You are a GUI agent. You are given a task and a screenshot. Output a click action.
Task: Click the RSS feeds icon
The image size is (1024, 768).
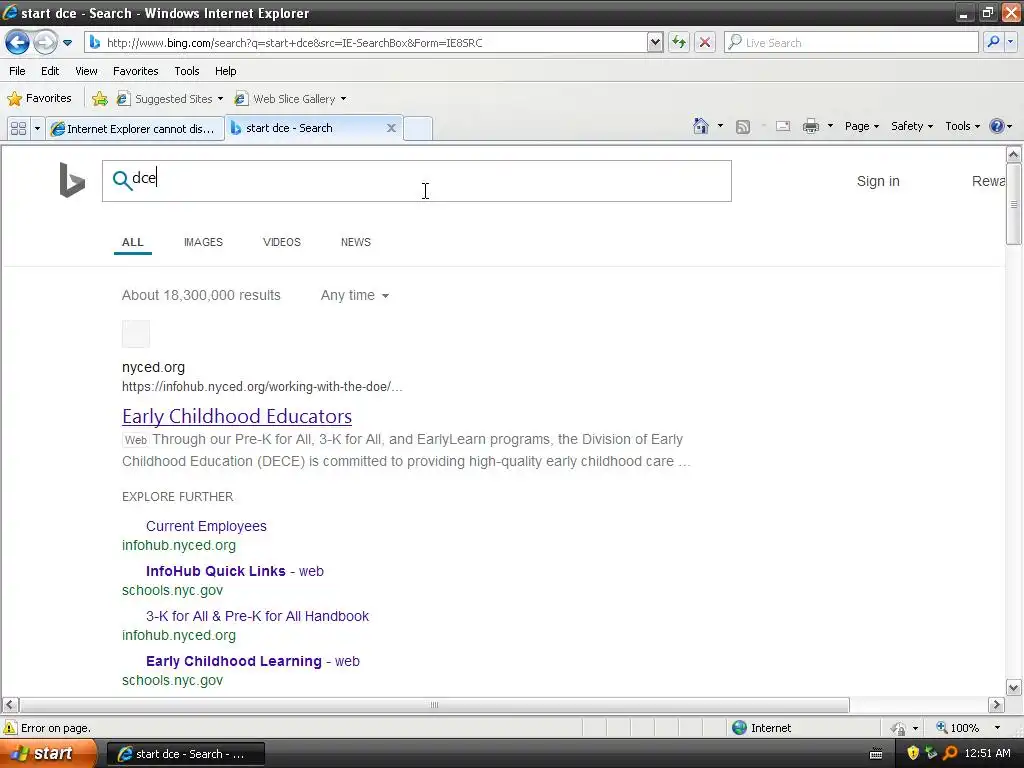tap(743, 127)
